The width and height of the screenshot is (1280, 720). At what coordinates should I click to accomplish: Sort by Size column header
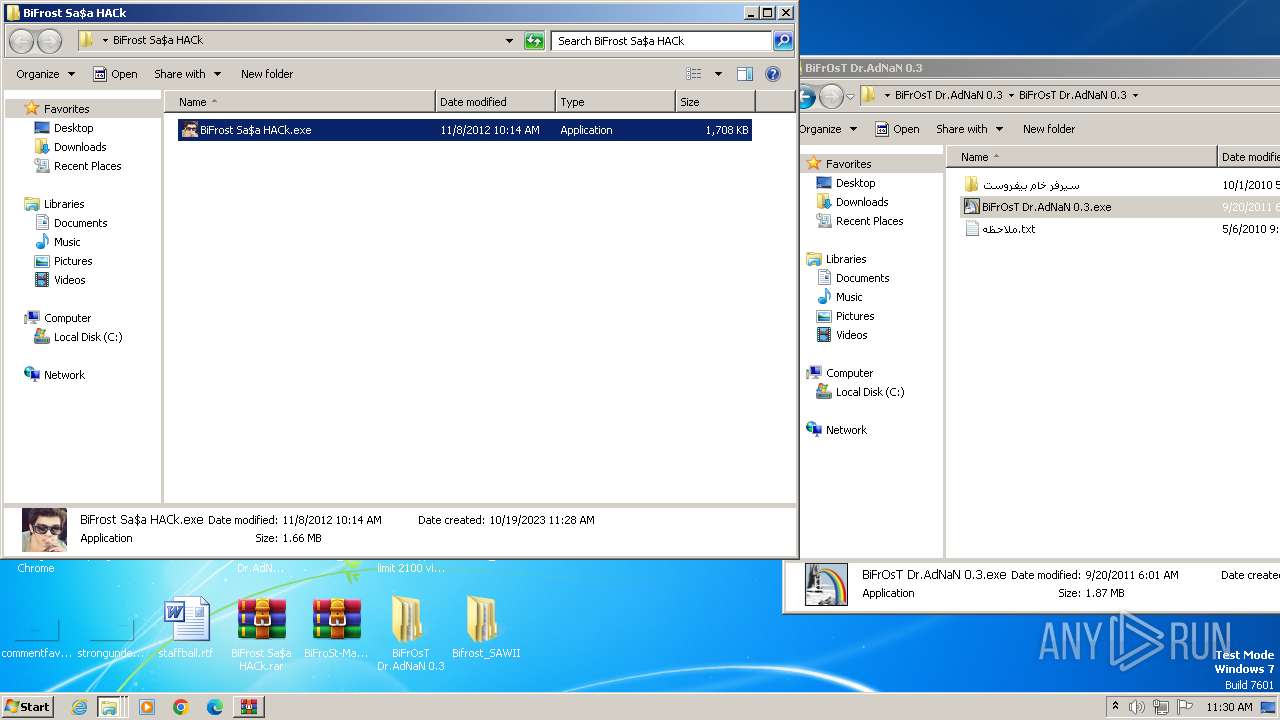[x=715, y=102]
